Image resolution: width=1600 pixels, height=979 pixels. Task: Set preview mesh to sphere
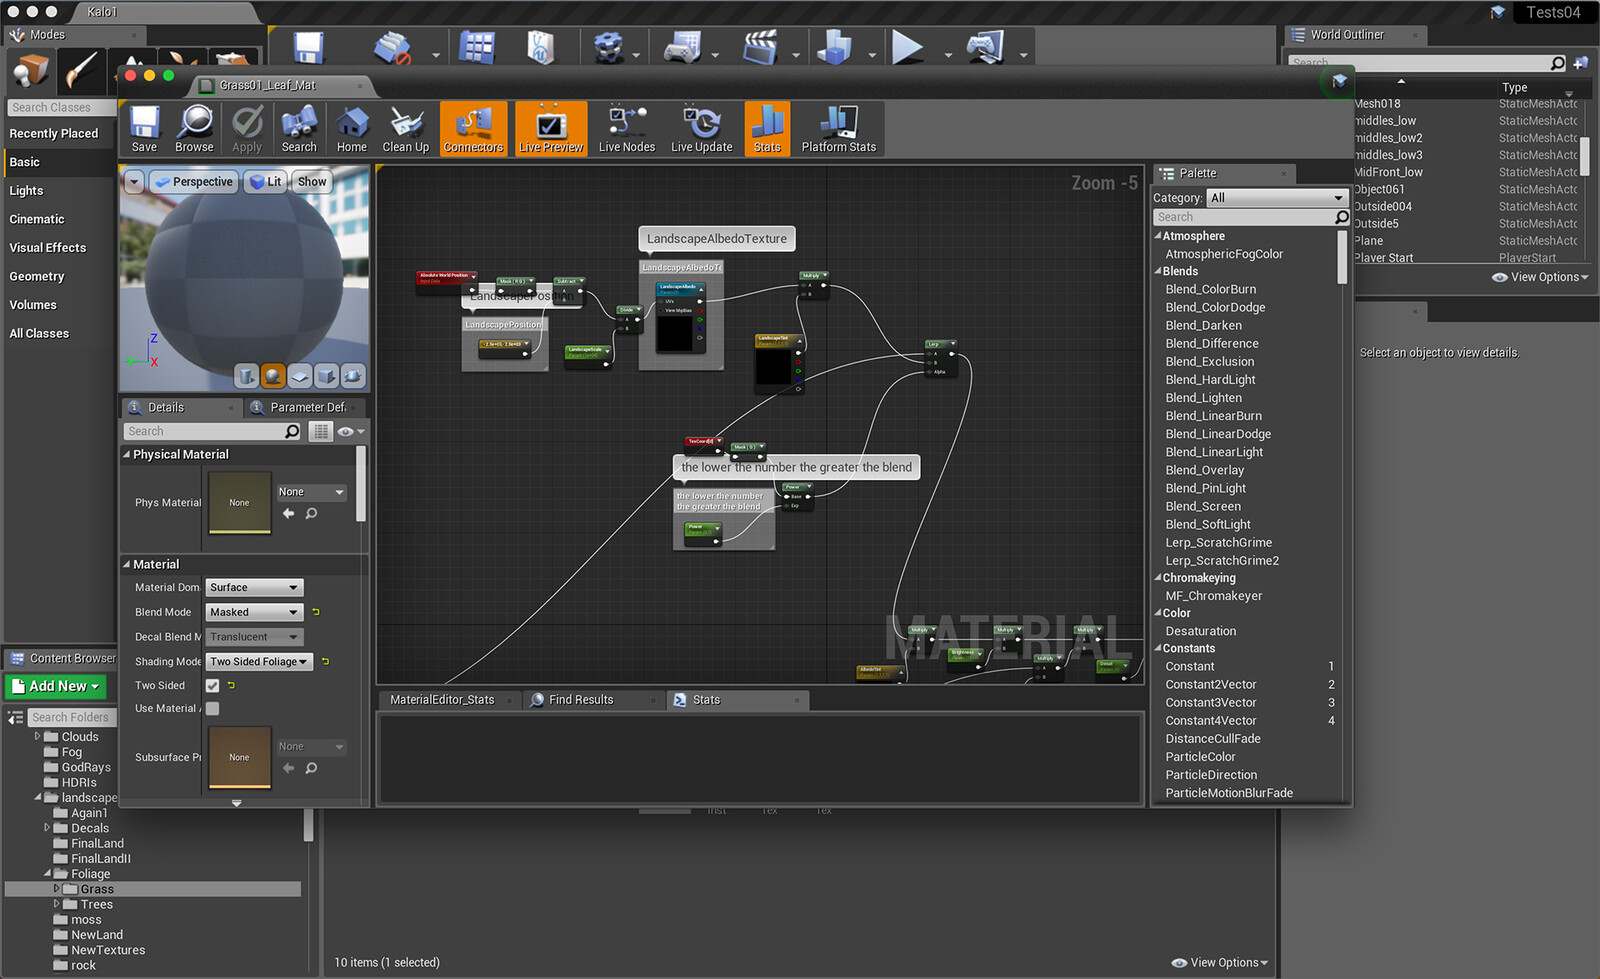pyautogui.click(x=273, y=376)
